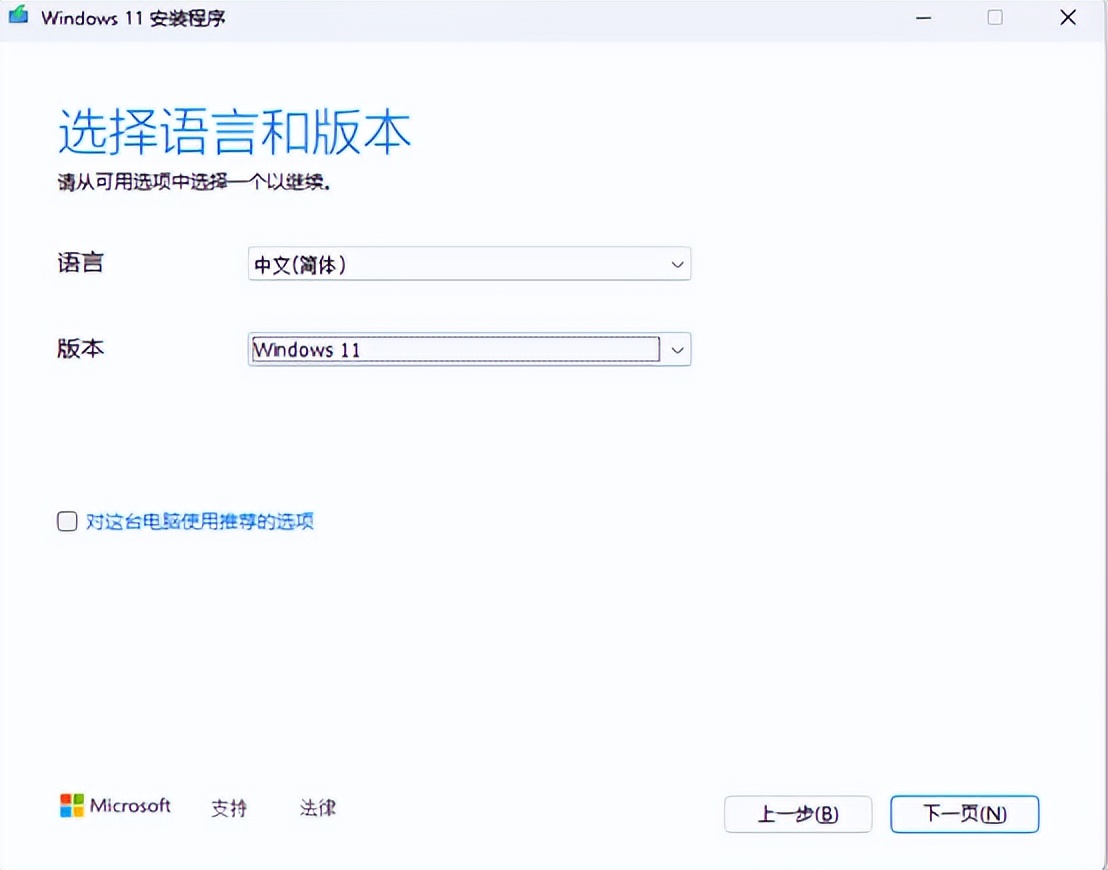Image resolution: width=1108 pixels, height=870 pixels.
Task: Click the Windows 11 setup icon in title bar
Action: (x=17, y=17)
